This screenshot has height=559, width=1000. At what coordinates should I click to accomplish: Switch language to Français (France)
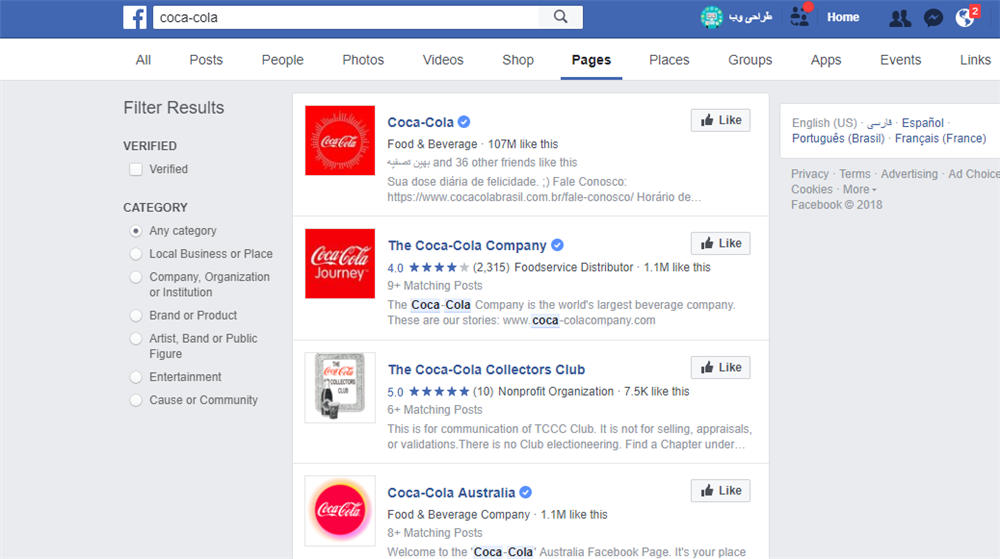tap(940, 138)
